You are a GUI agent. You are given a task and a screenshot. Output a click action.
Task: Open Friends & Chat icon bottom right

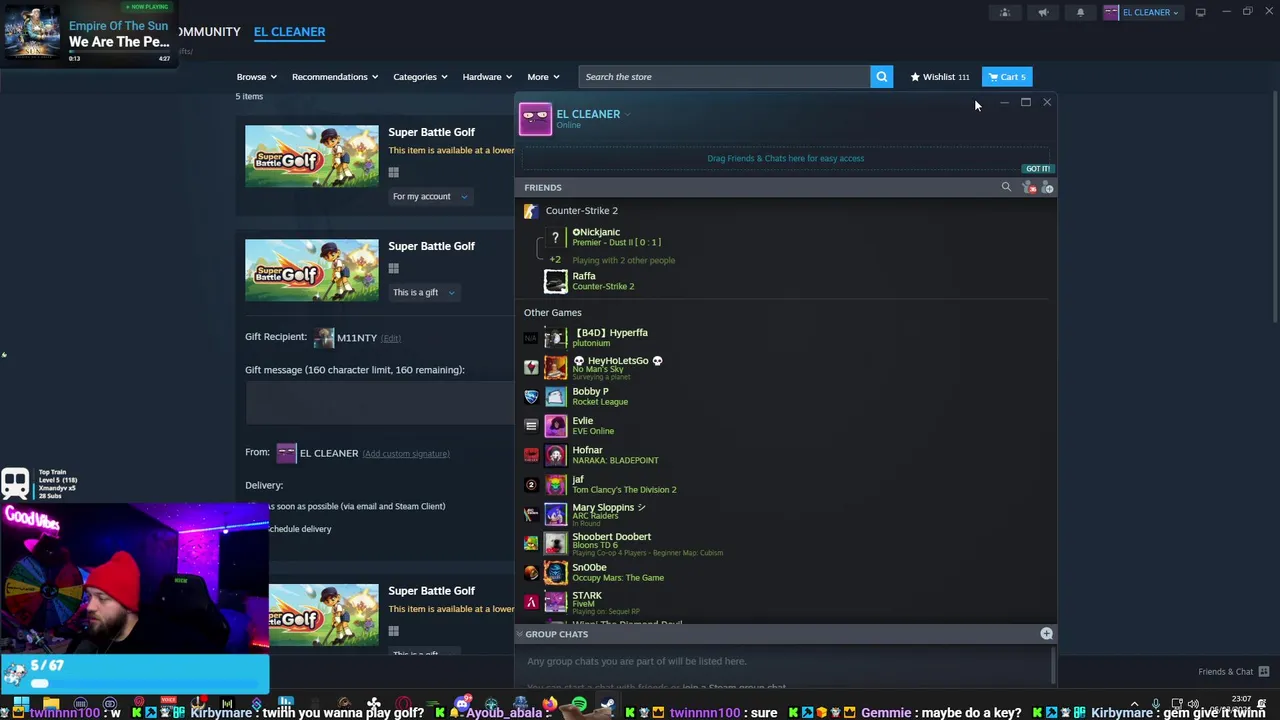click(x=1264, y=671)
